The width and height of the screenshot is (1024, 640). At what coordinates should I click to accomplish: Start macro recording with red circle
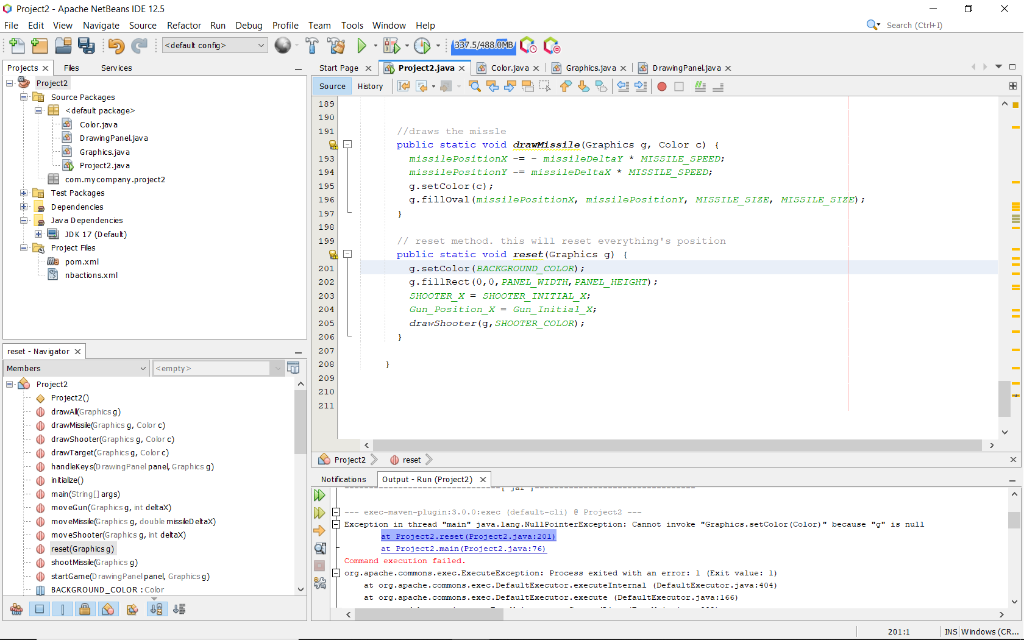click(x=661, y=87)
